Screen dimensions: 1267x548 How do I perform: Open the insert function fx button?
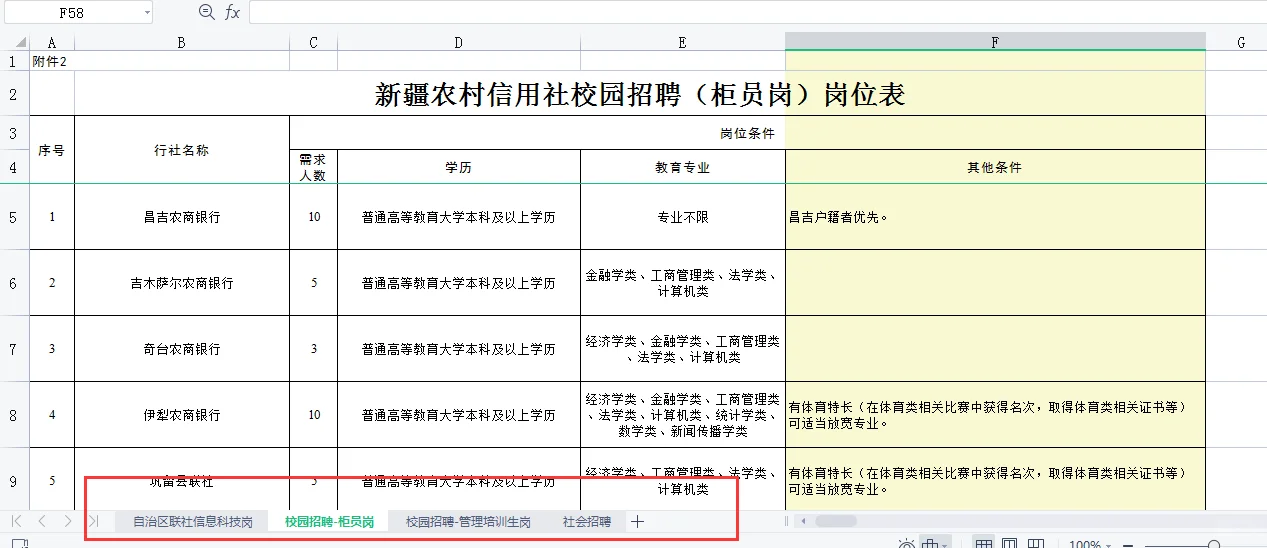click(x=232, y=12)
